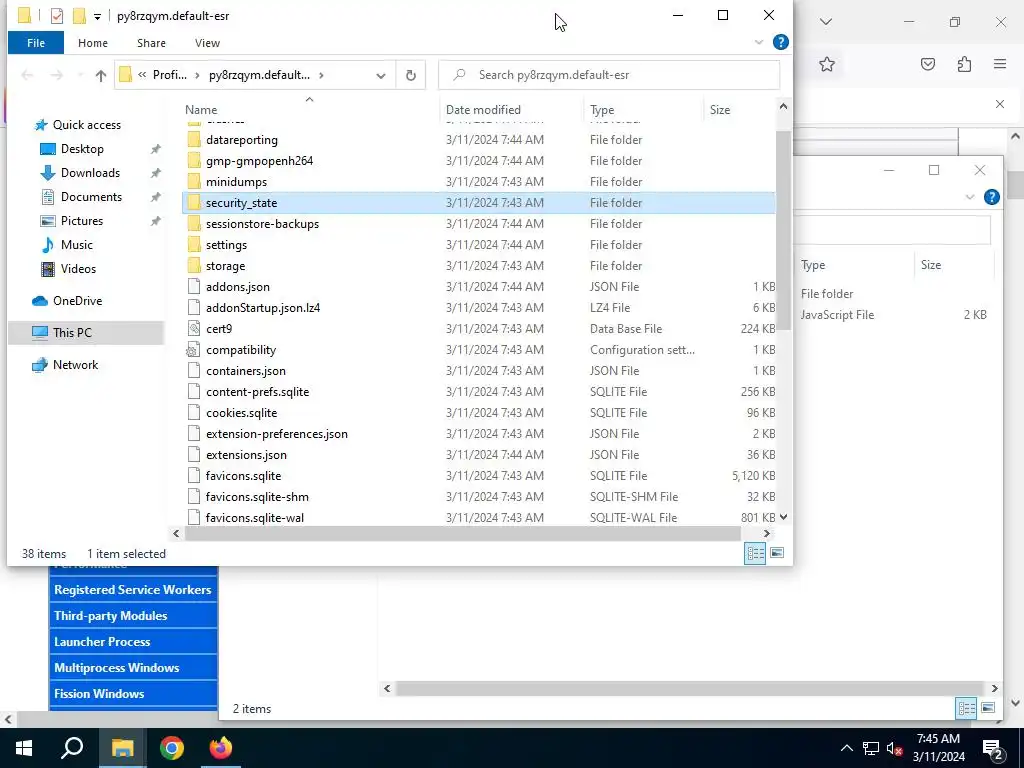Viewport: 1024px width, 768px height.
Task: Switch to Large icons view layout icon
Action: [776, 553]
